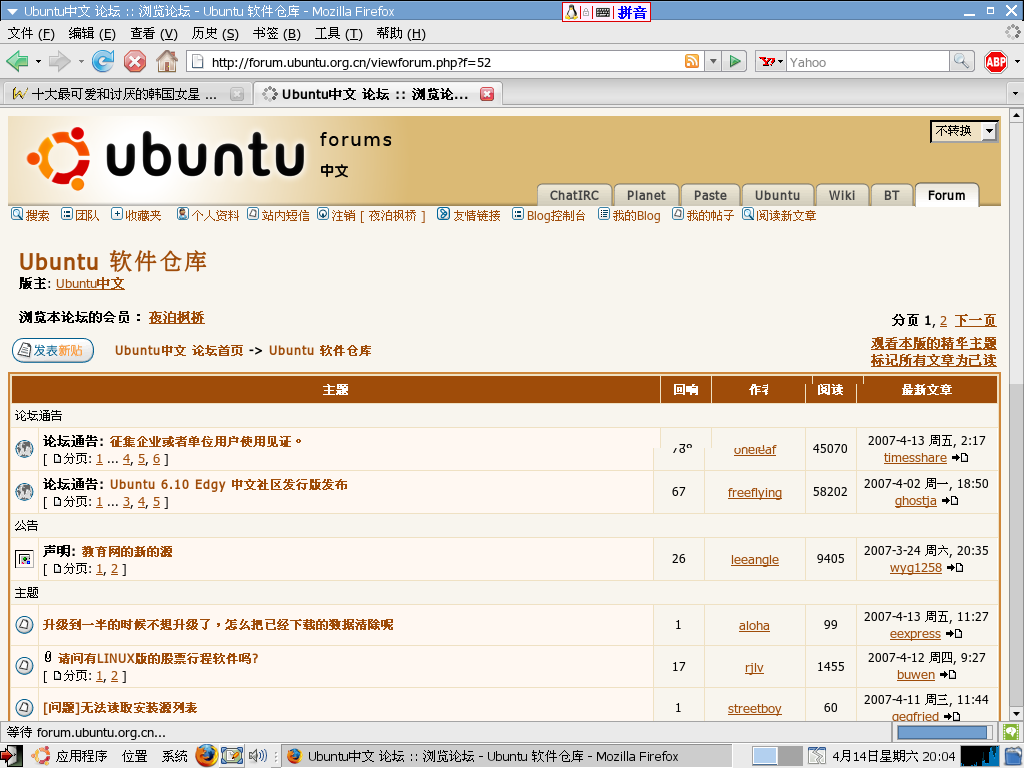Click 标记所有文章为已读 link

pos(933,360)
